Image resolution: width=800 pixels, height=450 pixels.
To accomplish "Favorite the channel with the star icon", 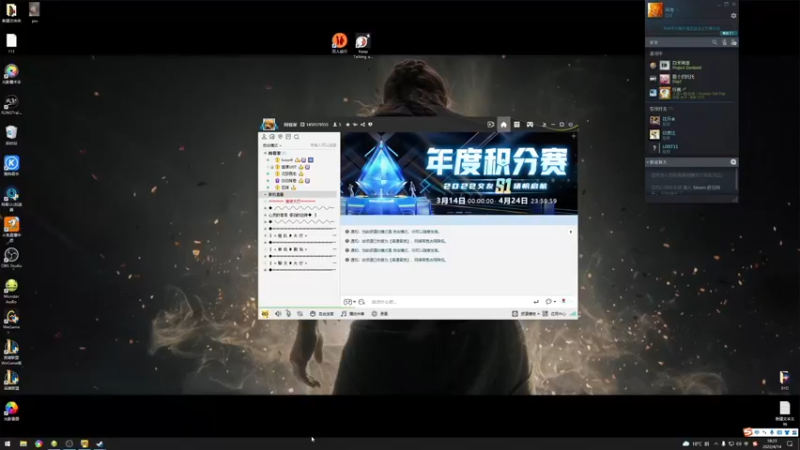I will pos(348,124).
